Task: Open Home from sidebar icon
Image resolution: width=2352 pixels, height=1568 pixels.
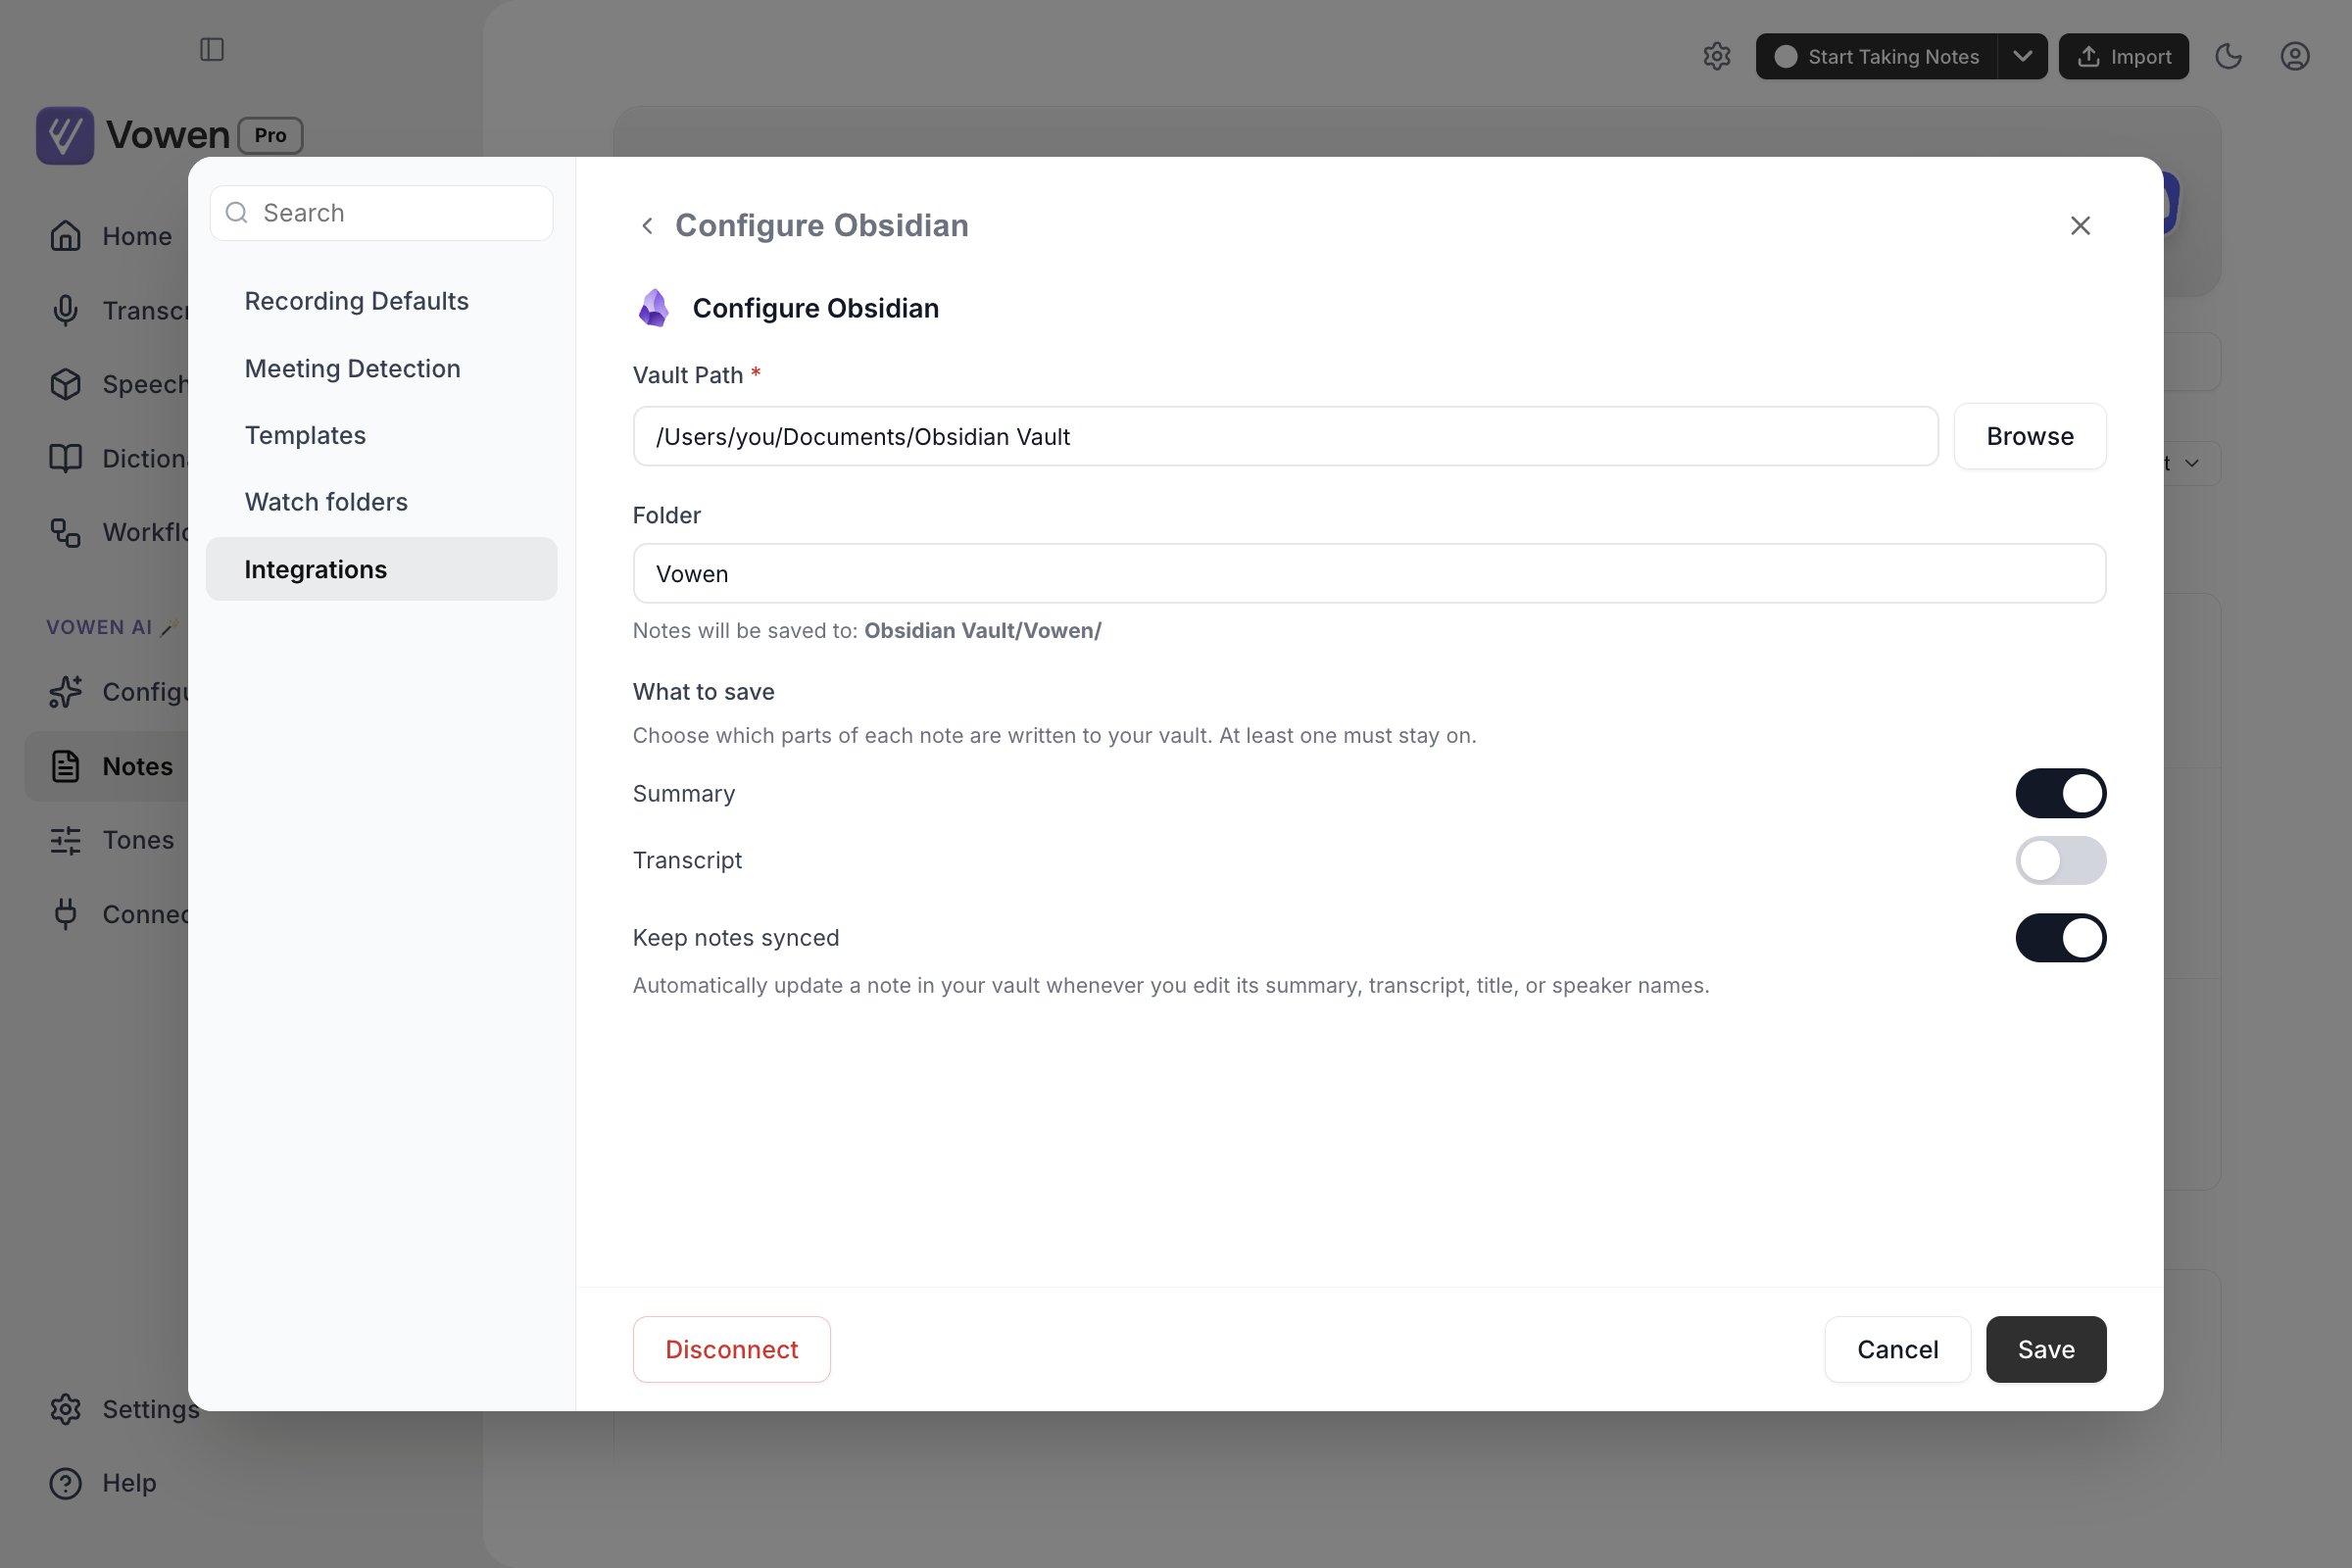Action: click(x=66, y=236)
